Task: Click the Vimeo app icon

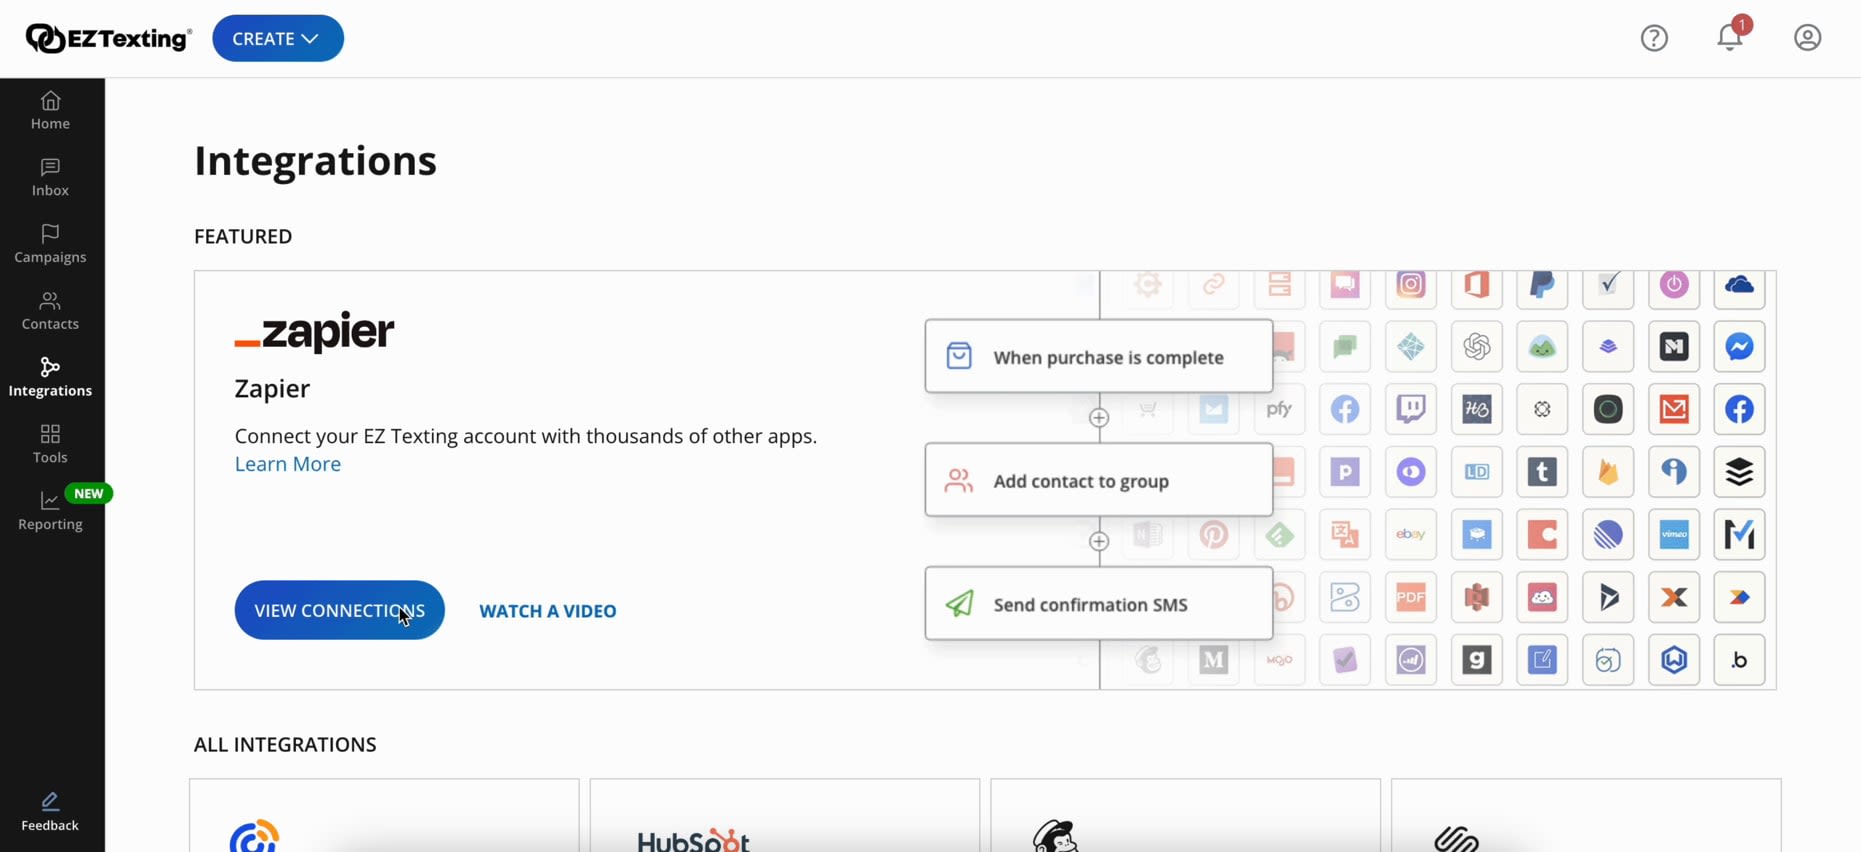Action: [x=1674, y=535]
